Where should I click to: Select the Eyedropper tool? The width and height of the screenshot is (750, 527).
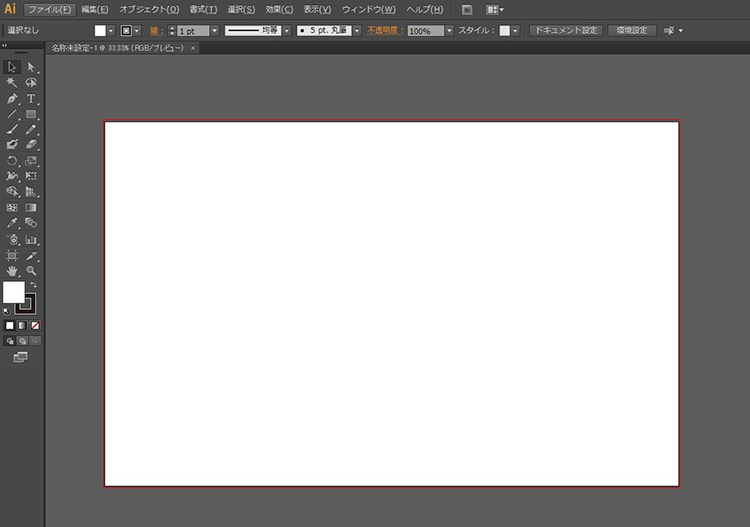[x=12, y=223]
